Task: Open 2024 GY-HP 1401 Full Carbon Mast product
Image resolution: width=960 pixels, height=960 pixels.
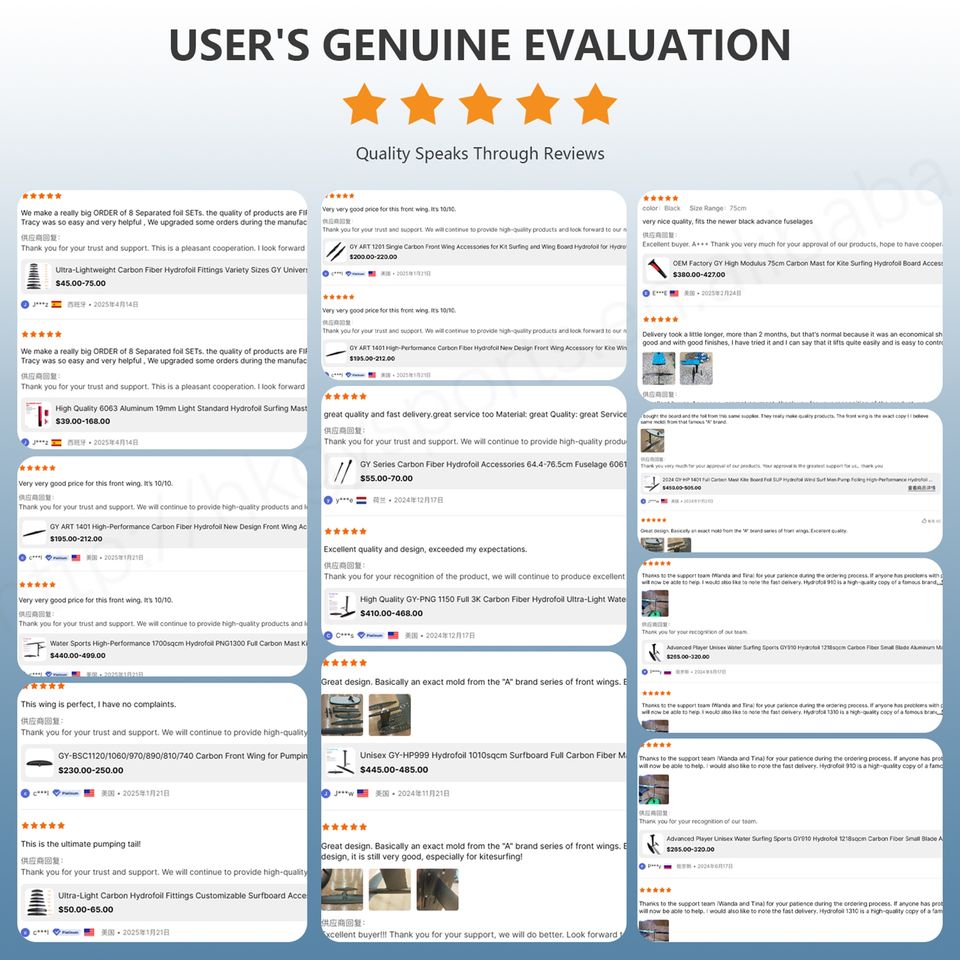Action: (797, 480)
